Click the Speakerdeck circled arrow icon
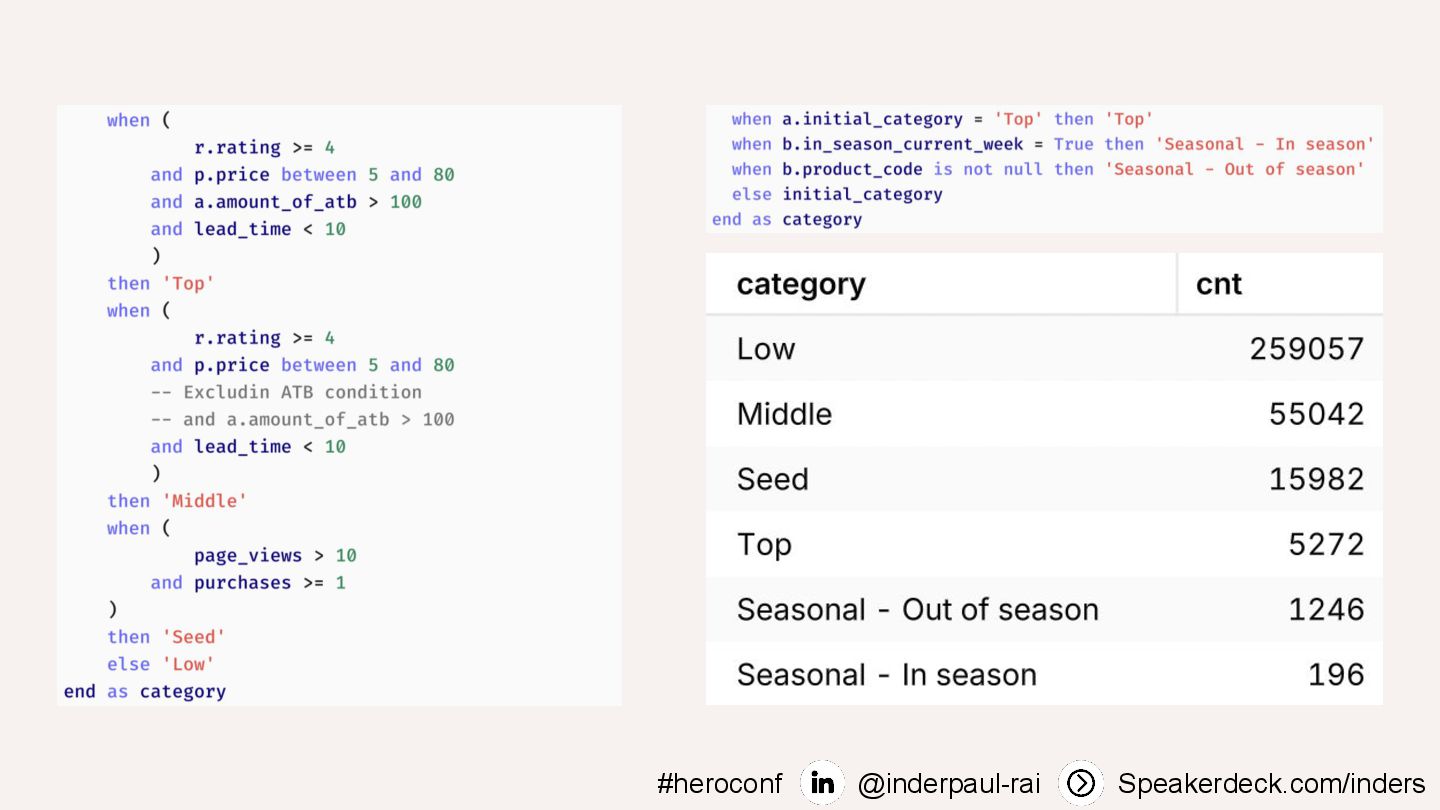The height and width of the screenshot is (810, 1440). point(1080,783)
